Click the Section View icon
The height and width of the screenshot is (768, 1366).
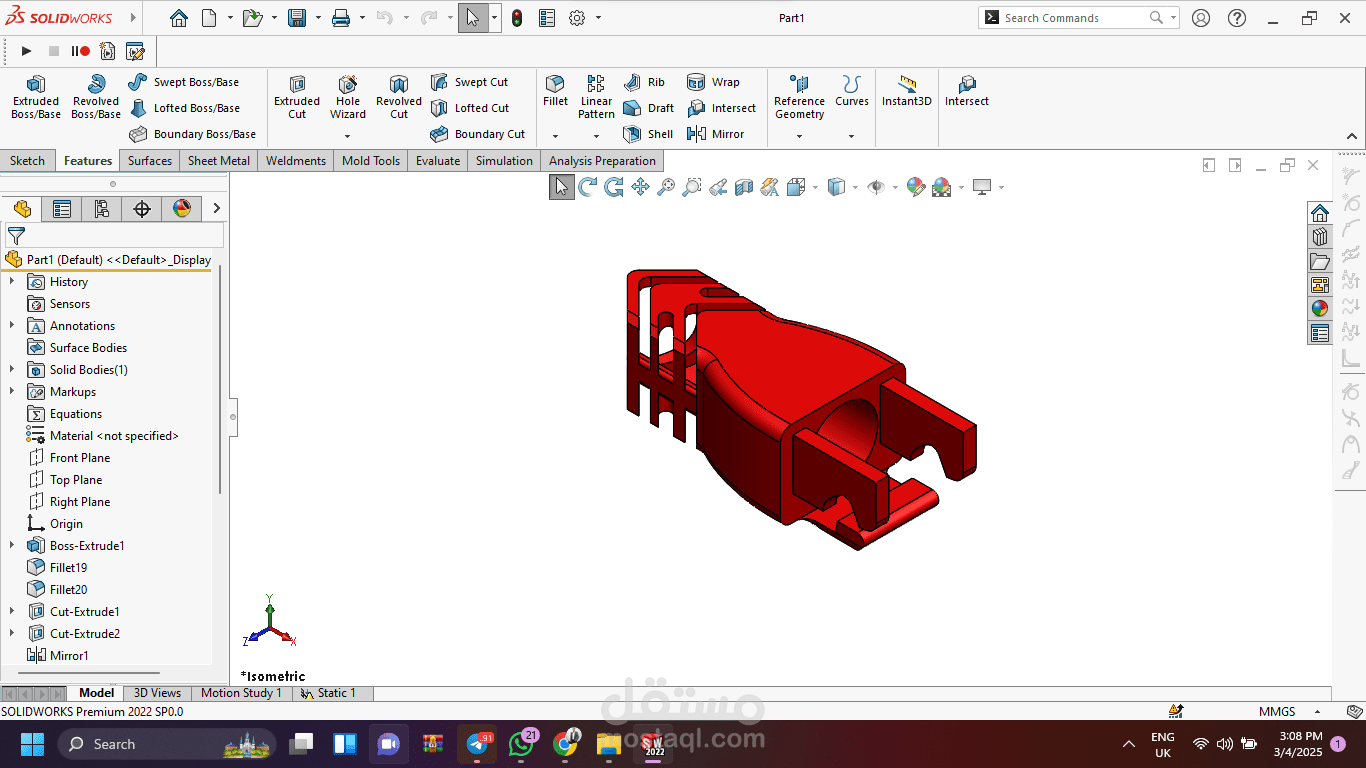[x=744, y=187]
